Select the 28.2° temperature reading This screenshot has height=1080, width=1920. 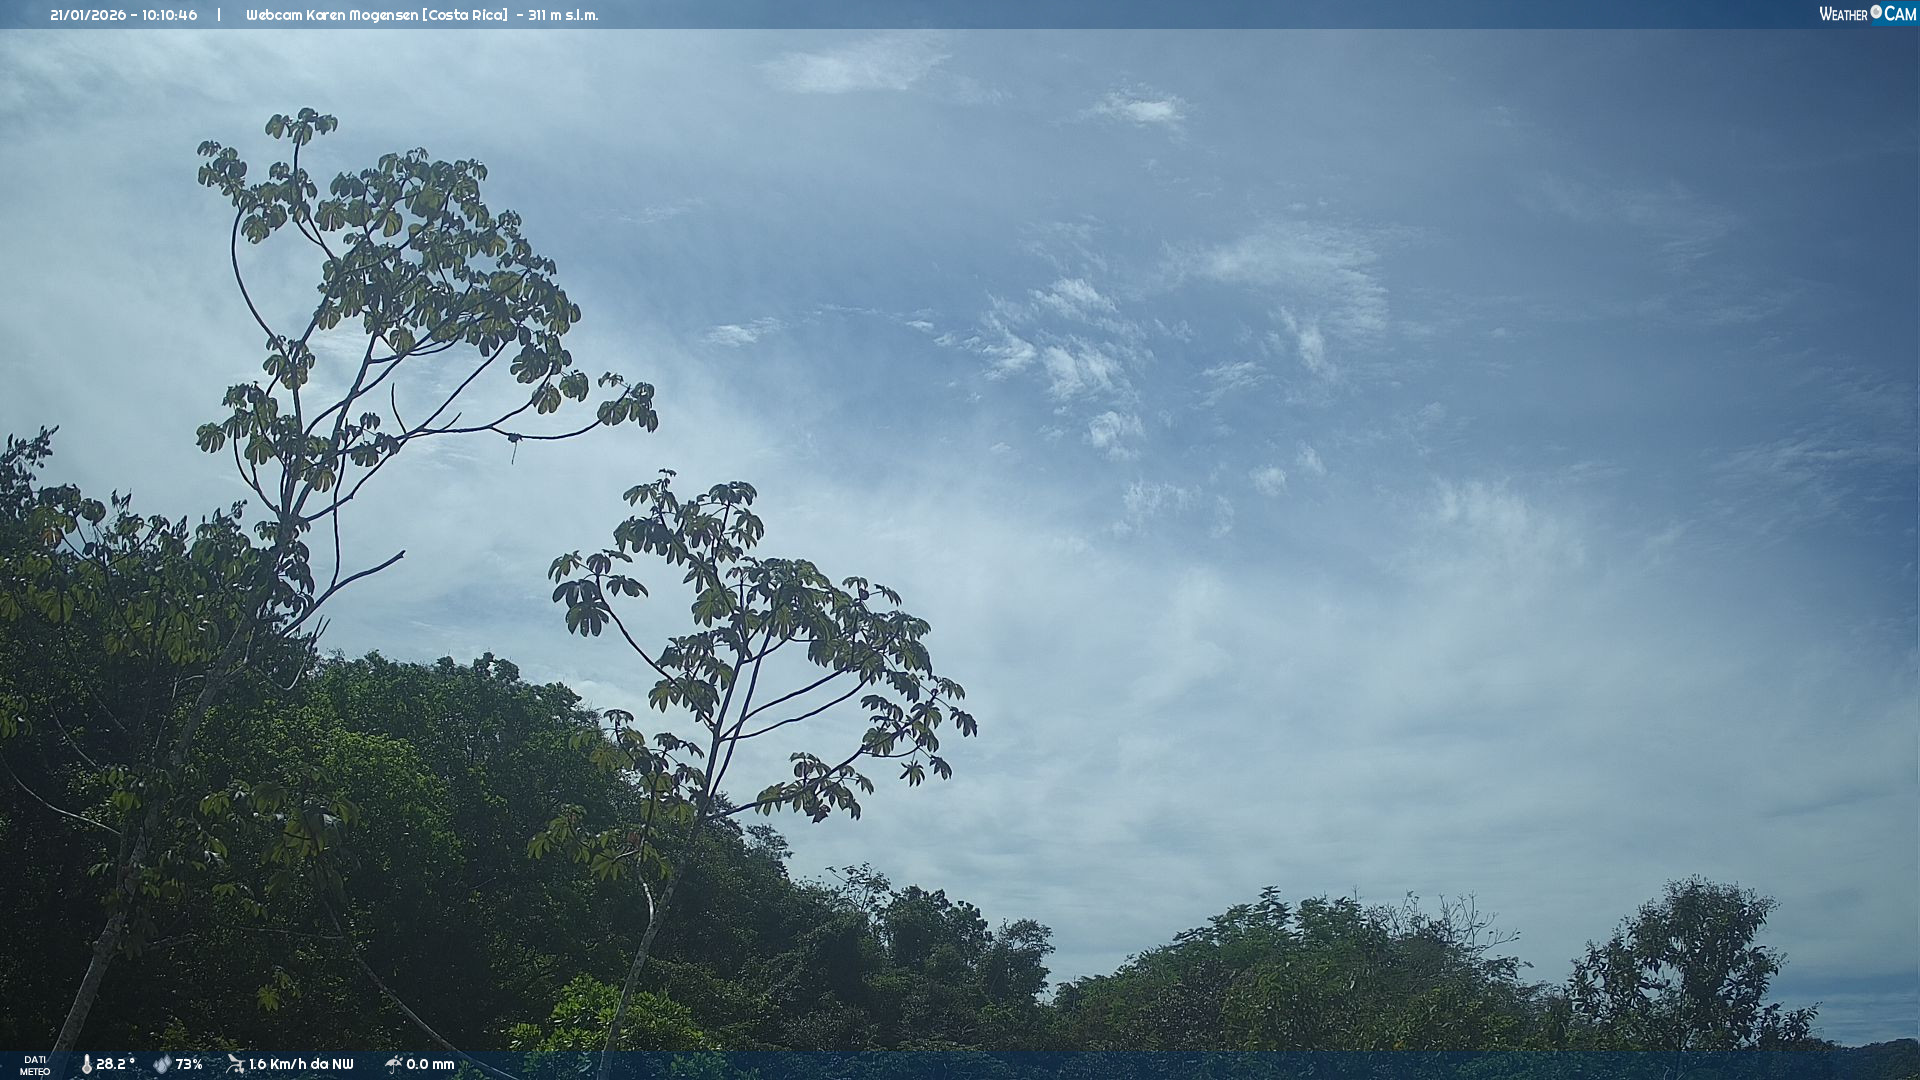click(115, 1064)
